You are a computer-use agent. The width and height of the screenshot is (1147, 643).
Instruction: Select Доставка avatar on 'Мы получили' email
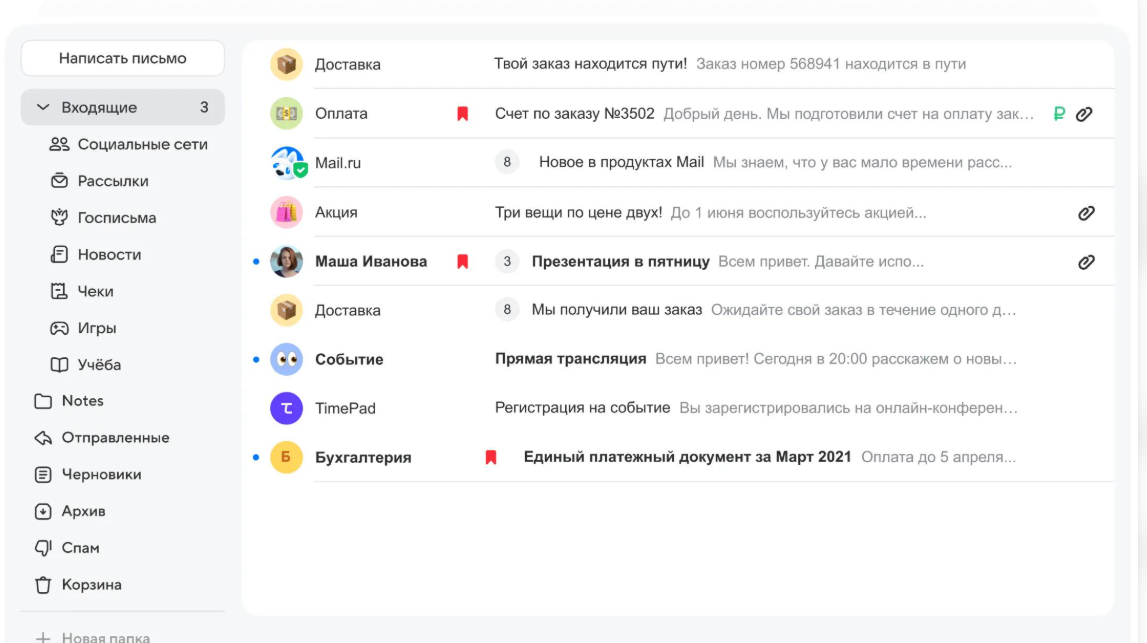(x=287, y=310)
